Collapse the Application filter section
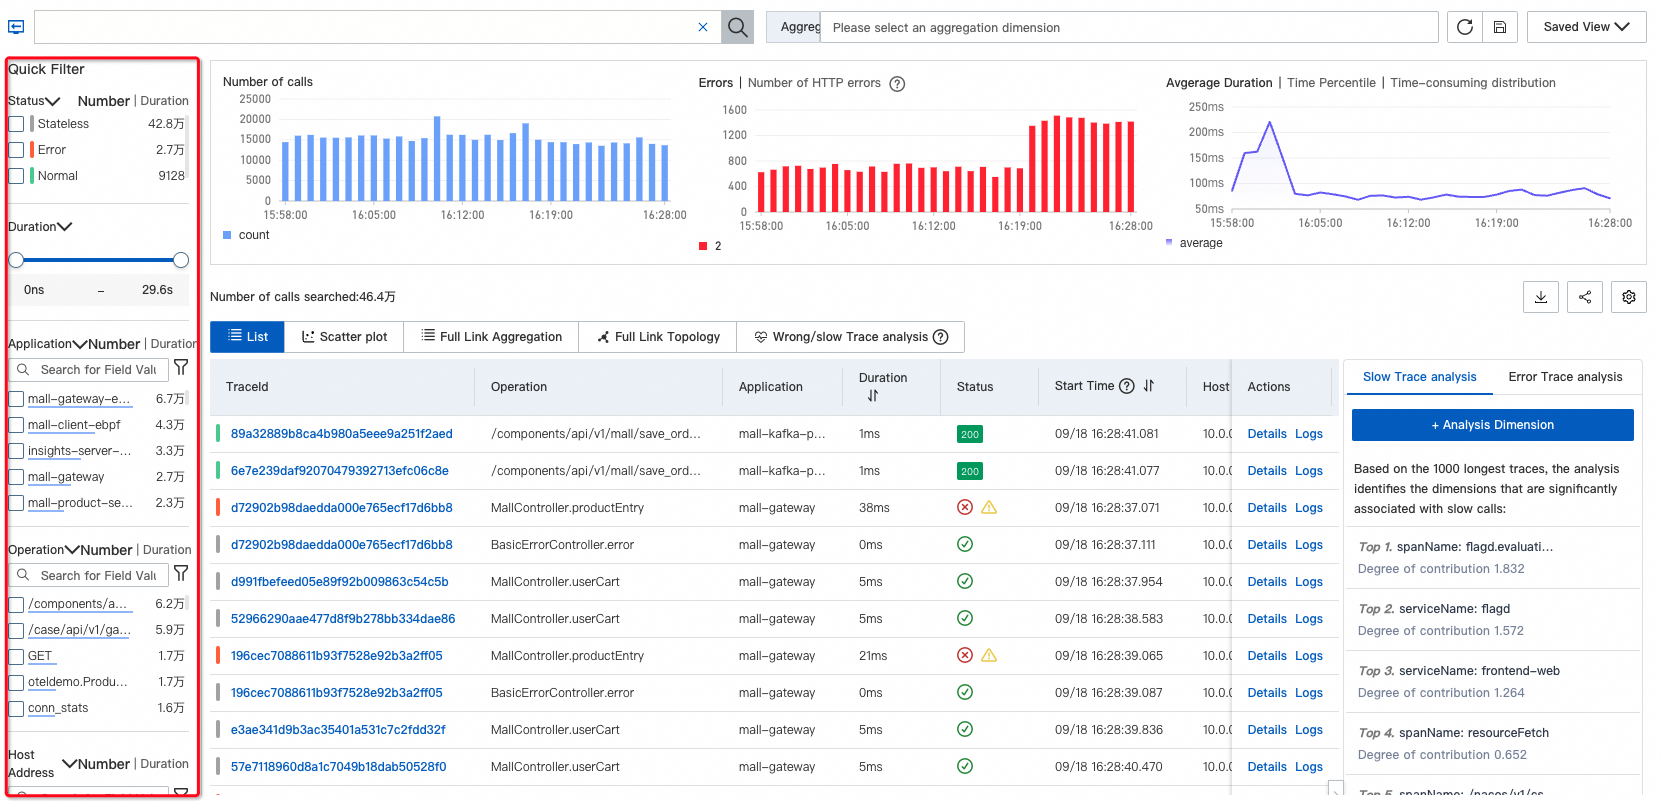The height and width of the screenshot is (801, 1662). pyautogui.click(x=80, y=344)
